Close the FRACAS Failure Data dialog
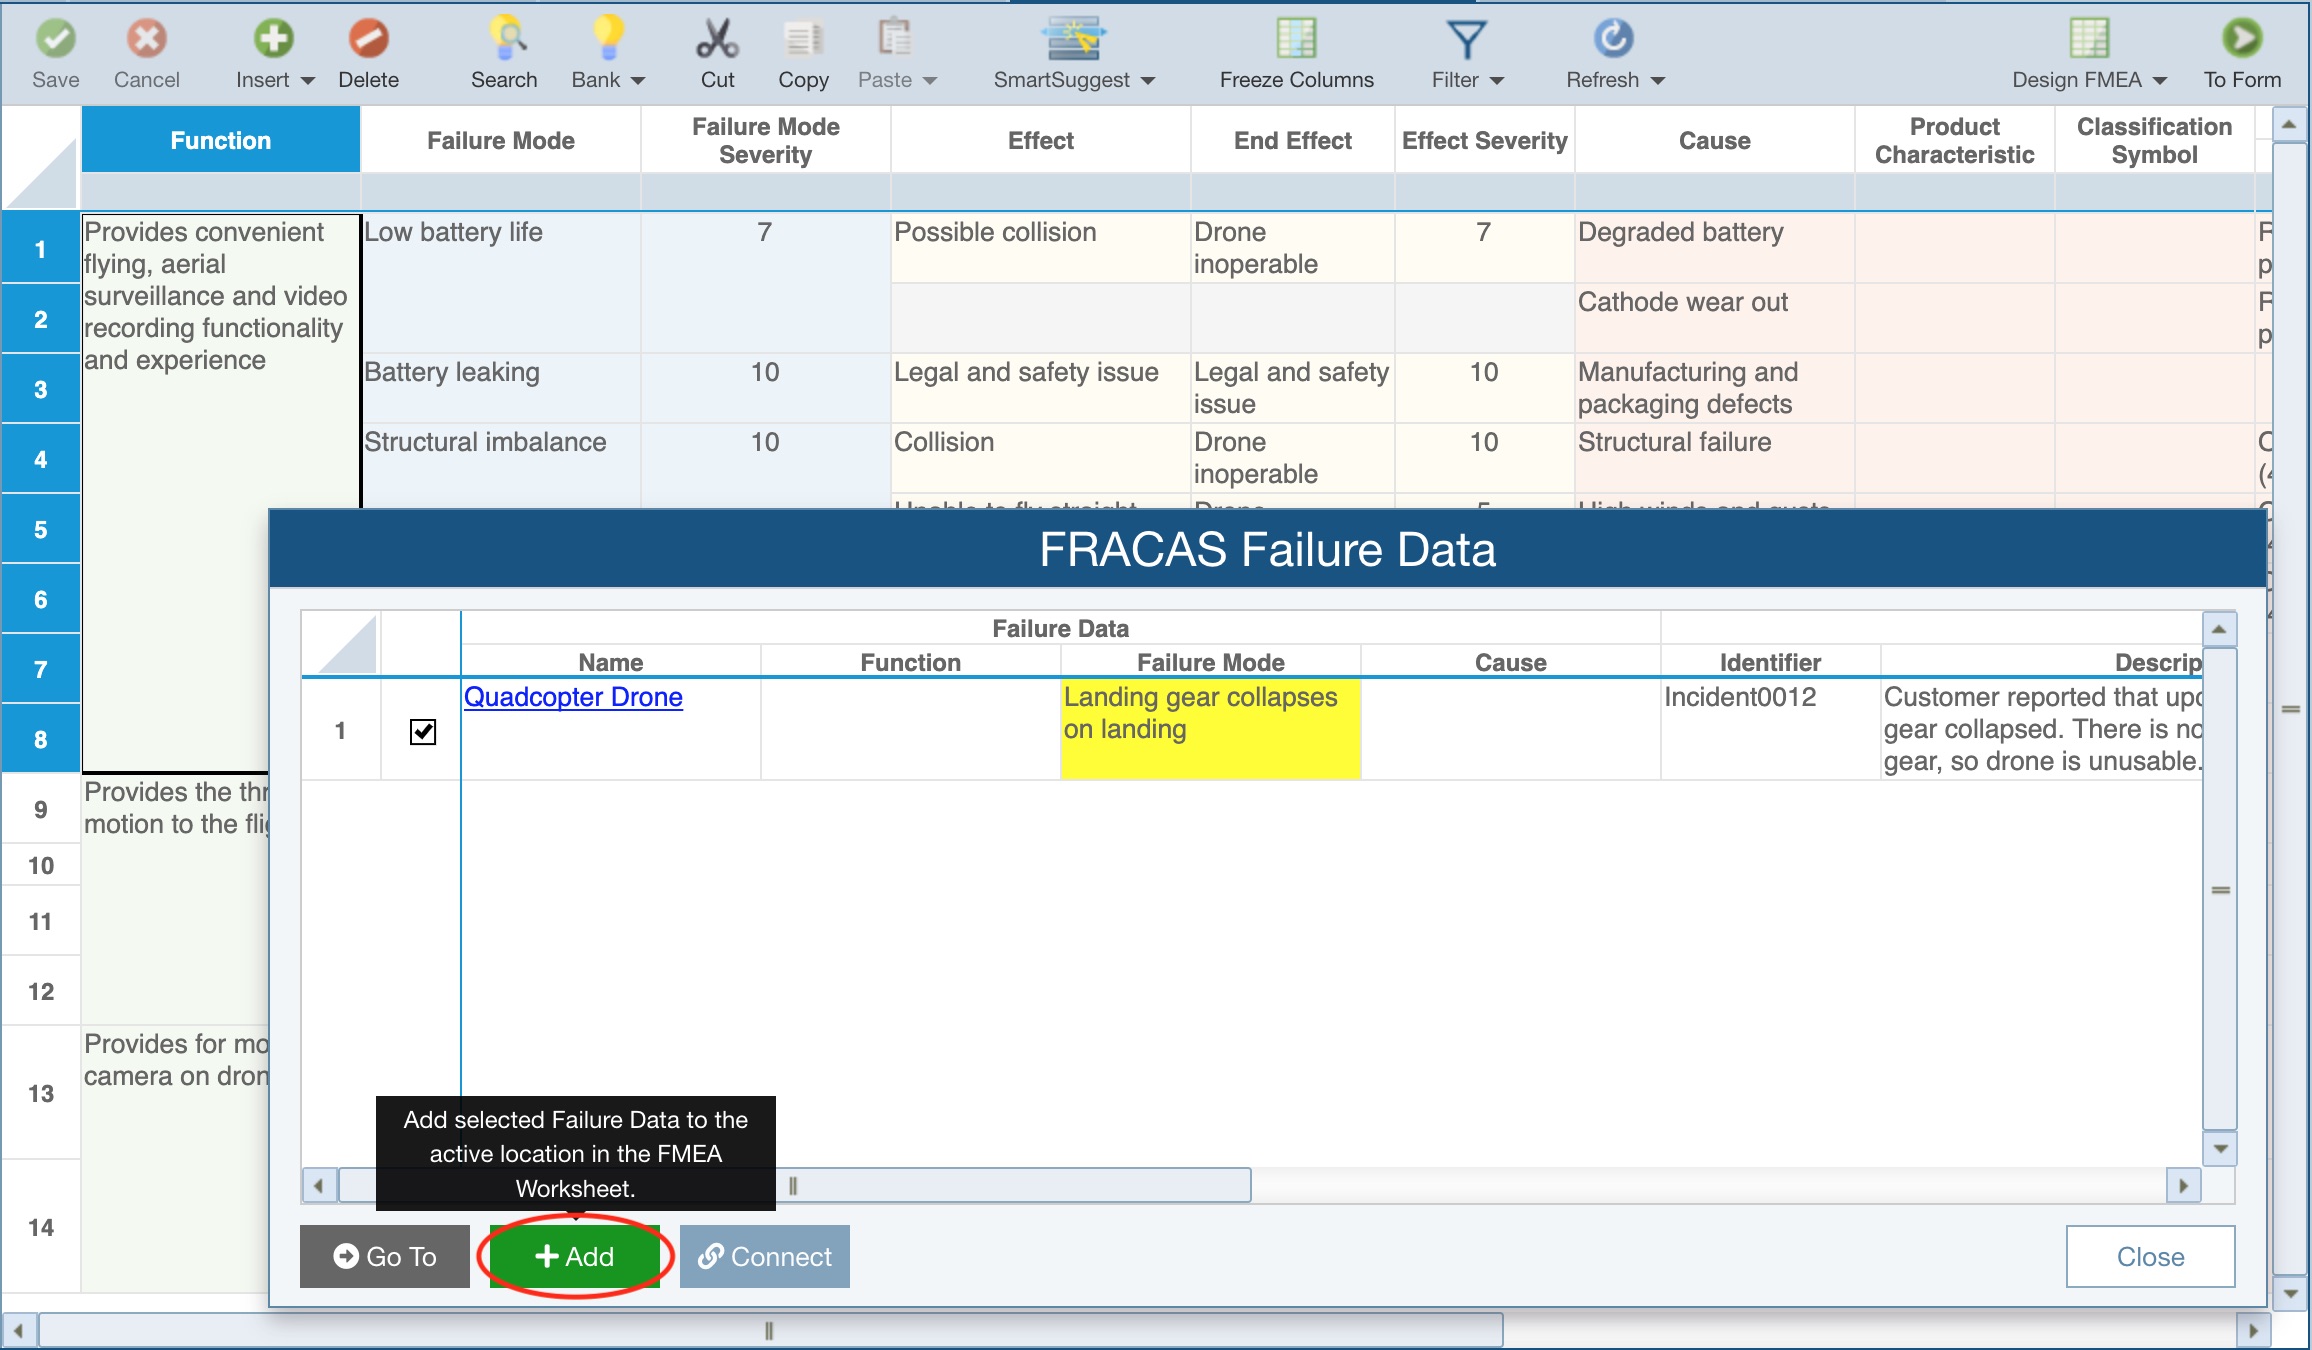 pyautogui.click(x=2150, y=1256)
